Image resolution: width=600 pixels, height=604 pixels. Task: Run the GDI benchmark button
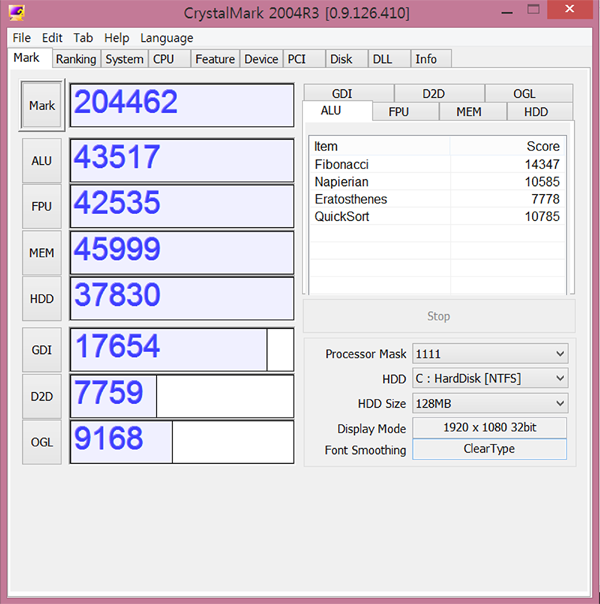coord(42,350)
